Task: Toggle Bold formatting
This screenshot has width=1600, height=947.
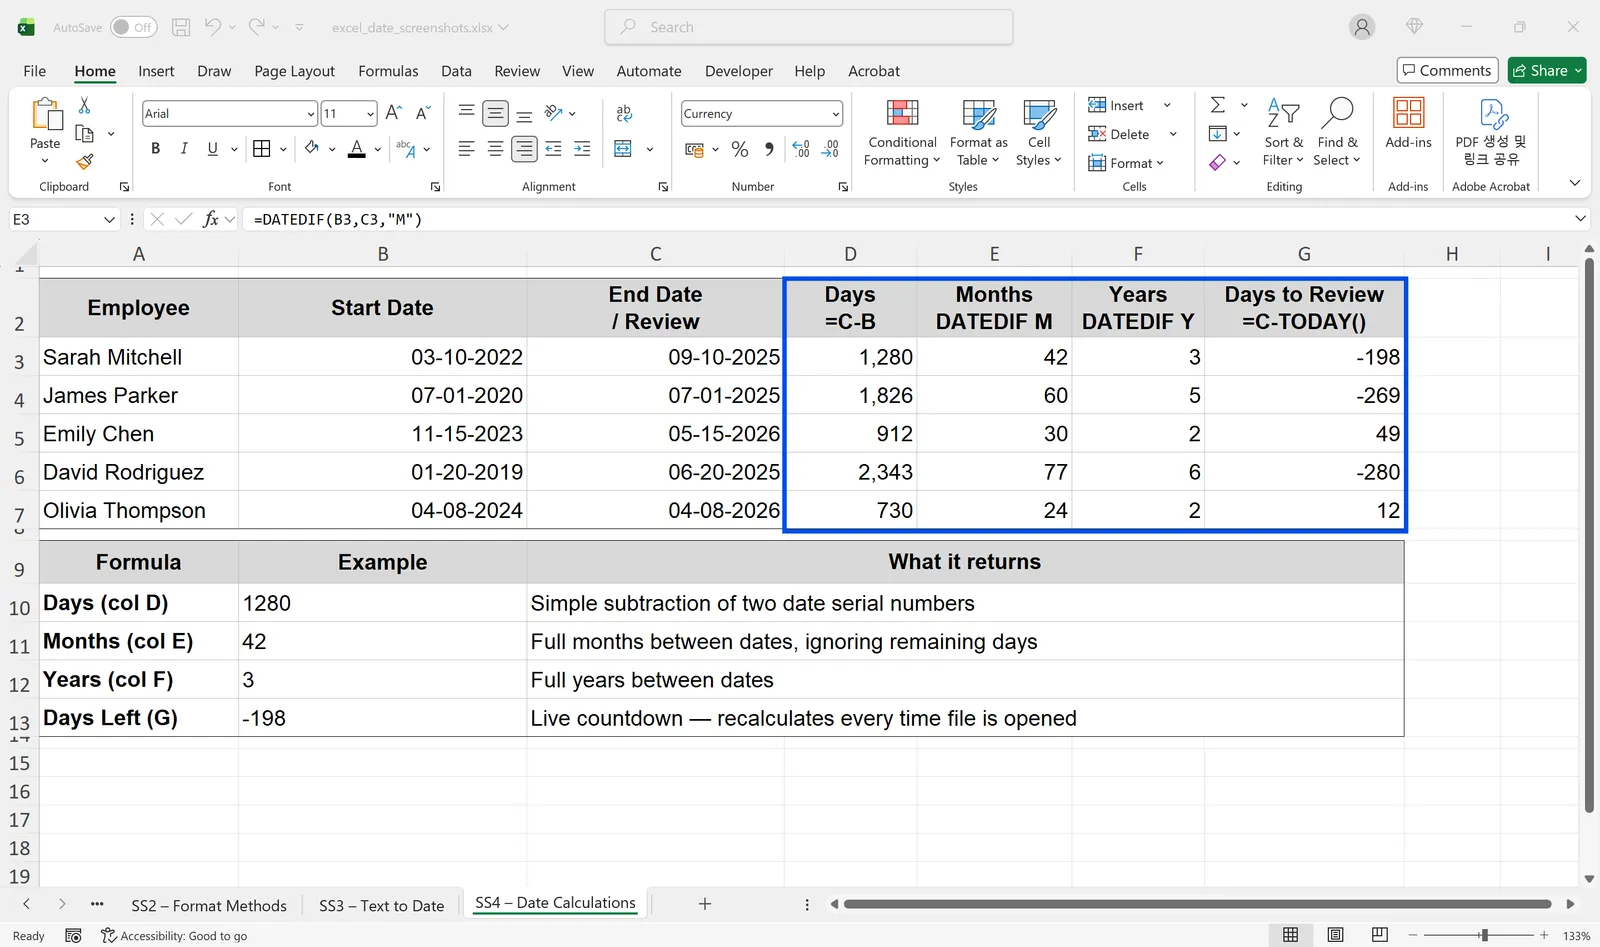Action: 155,149
